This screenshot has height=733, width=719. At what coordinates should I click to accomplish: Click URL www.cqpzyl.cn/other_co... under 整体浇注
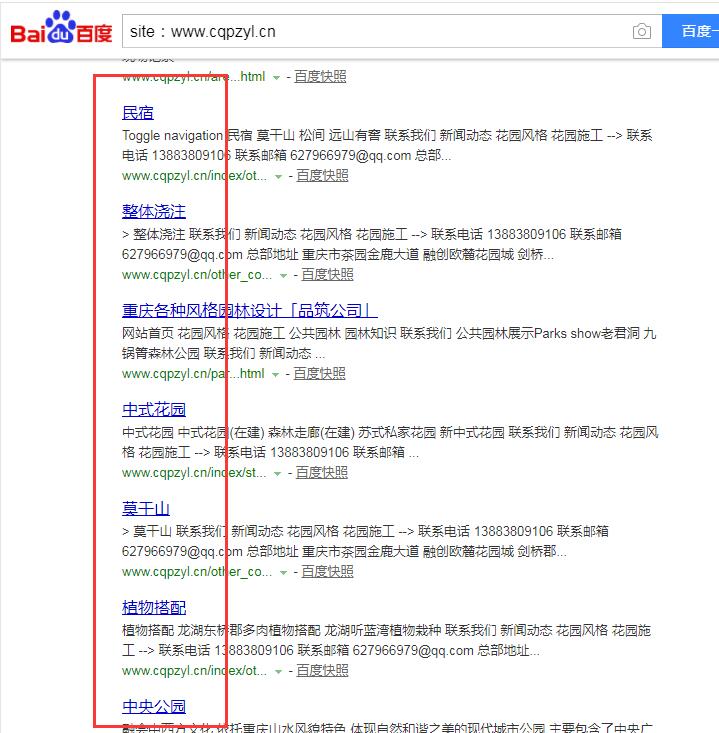point(197,275)
